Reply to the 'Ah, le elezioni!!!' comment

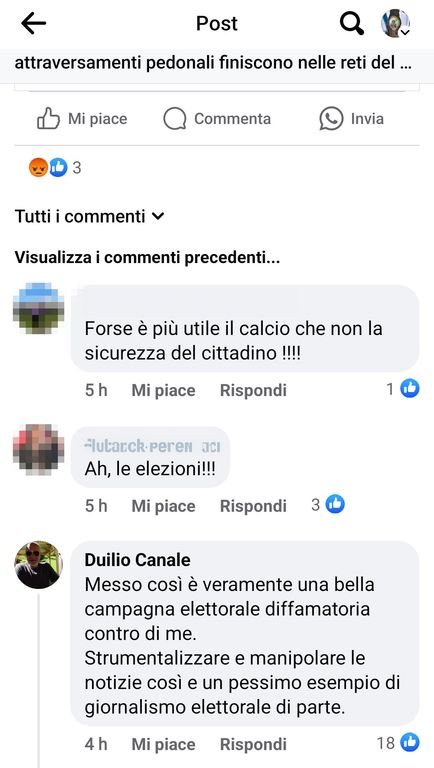(x=253, y=505)
